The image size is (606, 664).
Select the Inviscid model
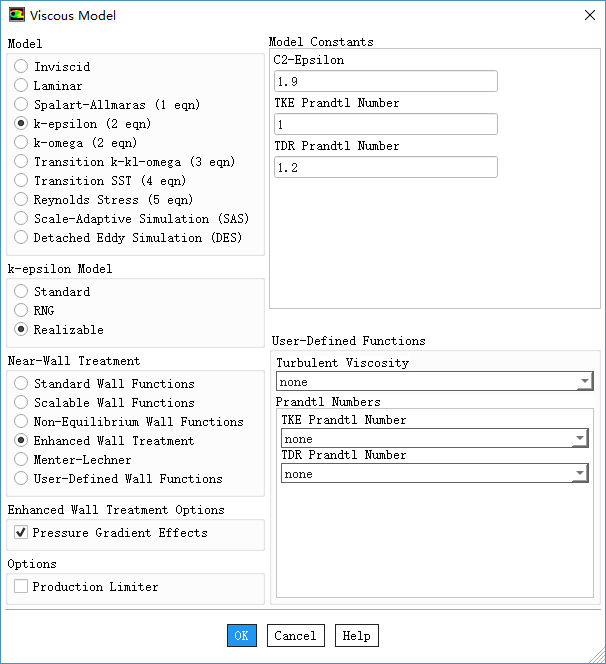point(21,67)
